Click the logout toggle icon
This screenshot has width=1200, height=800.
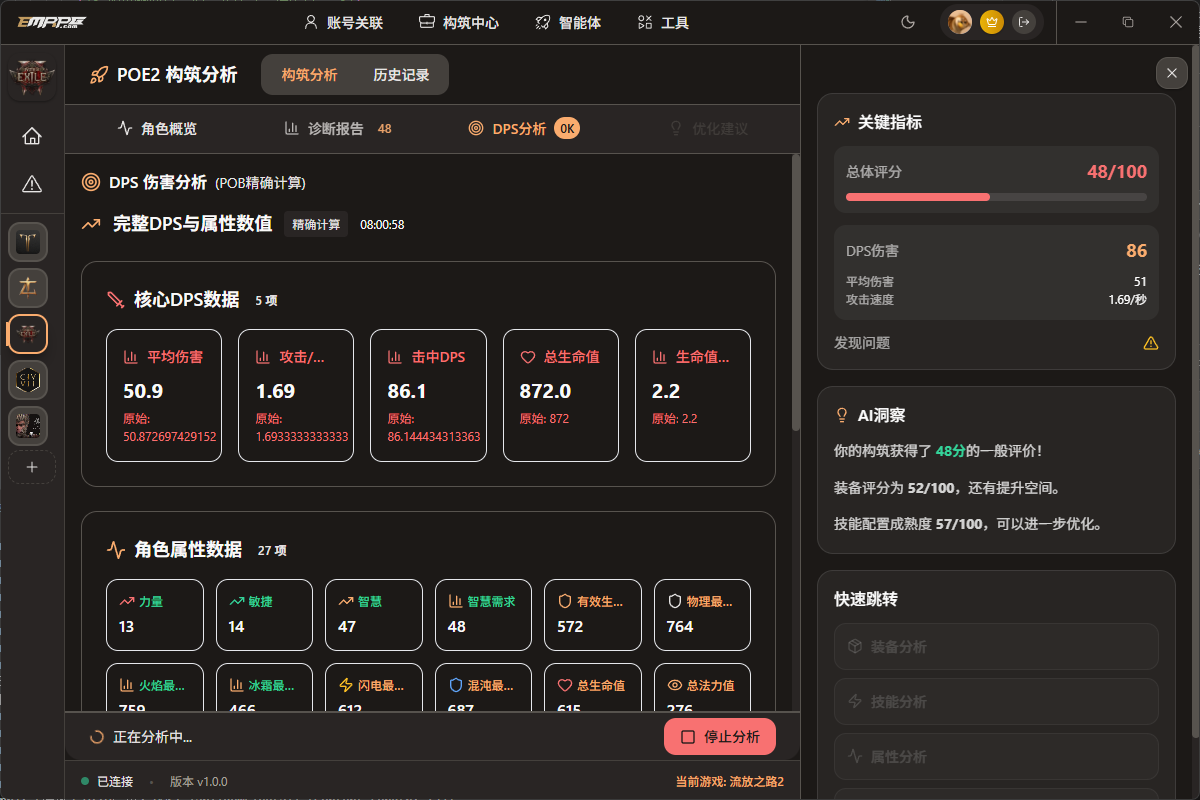coord(1024,21)
